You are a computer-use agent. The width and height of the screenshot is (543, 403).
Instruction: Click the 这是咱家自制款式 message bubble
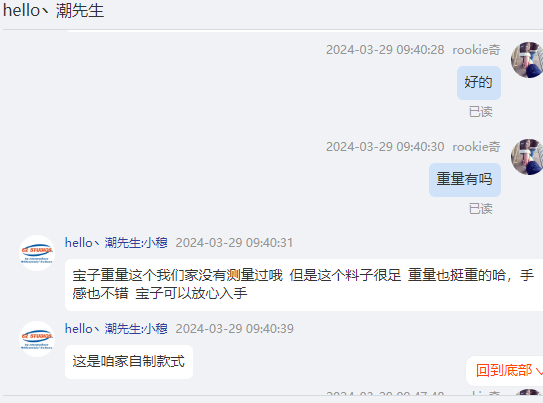point(129,362)
